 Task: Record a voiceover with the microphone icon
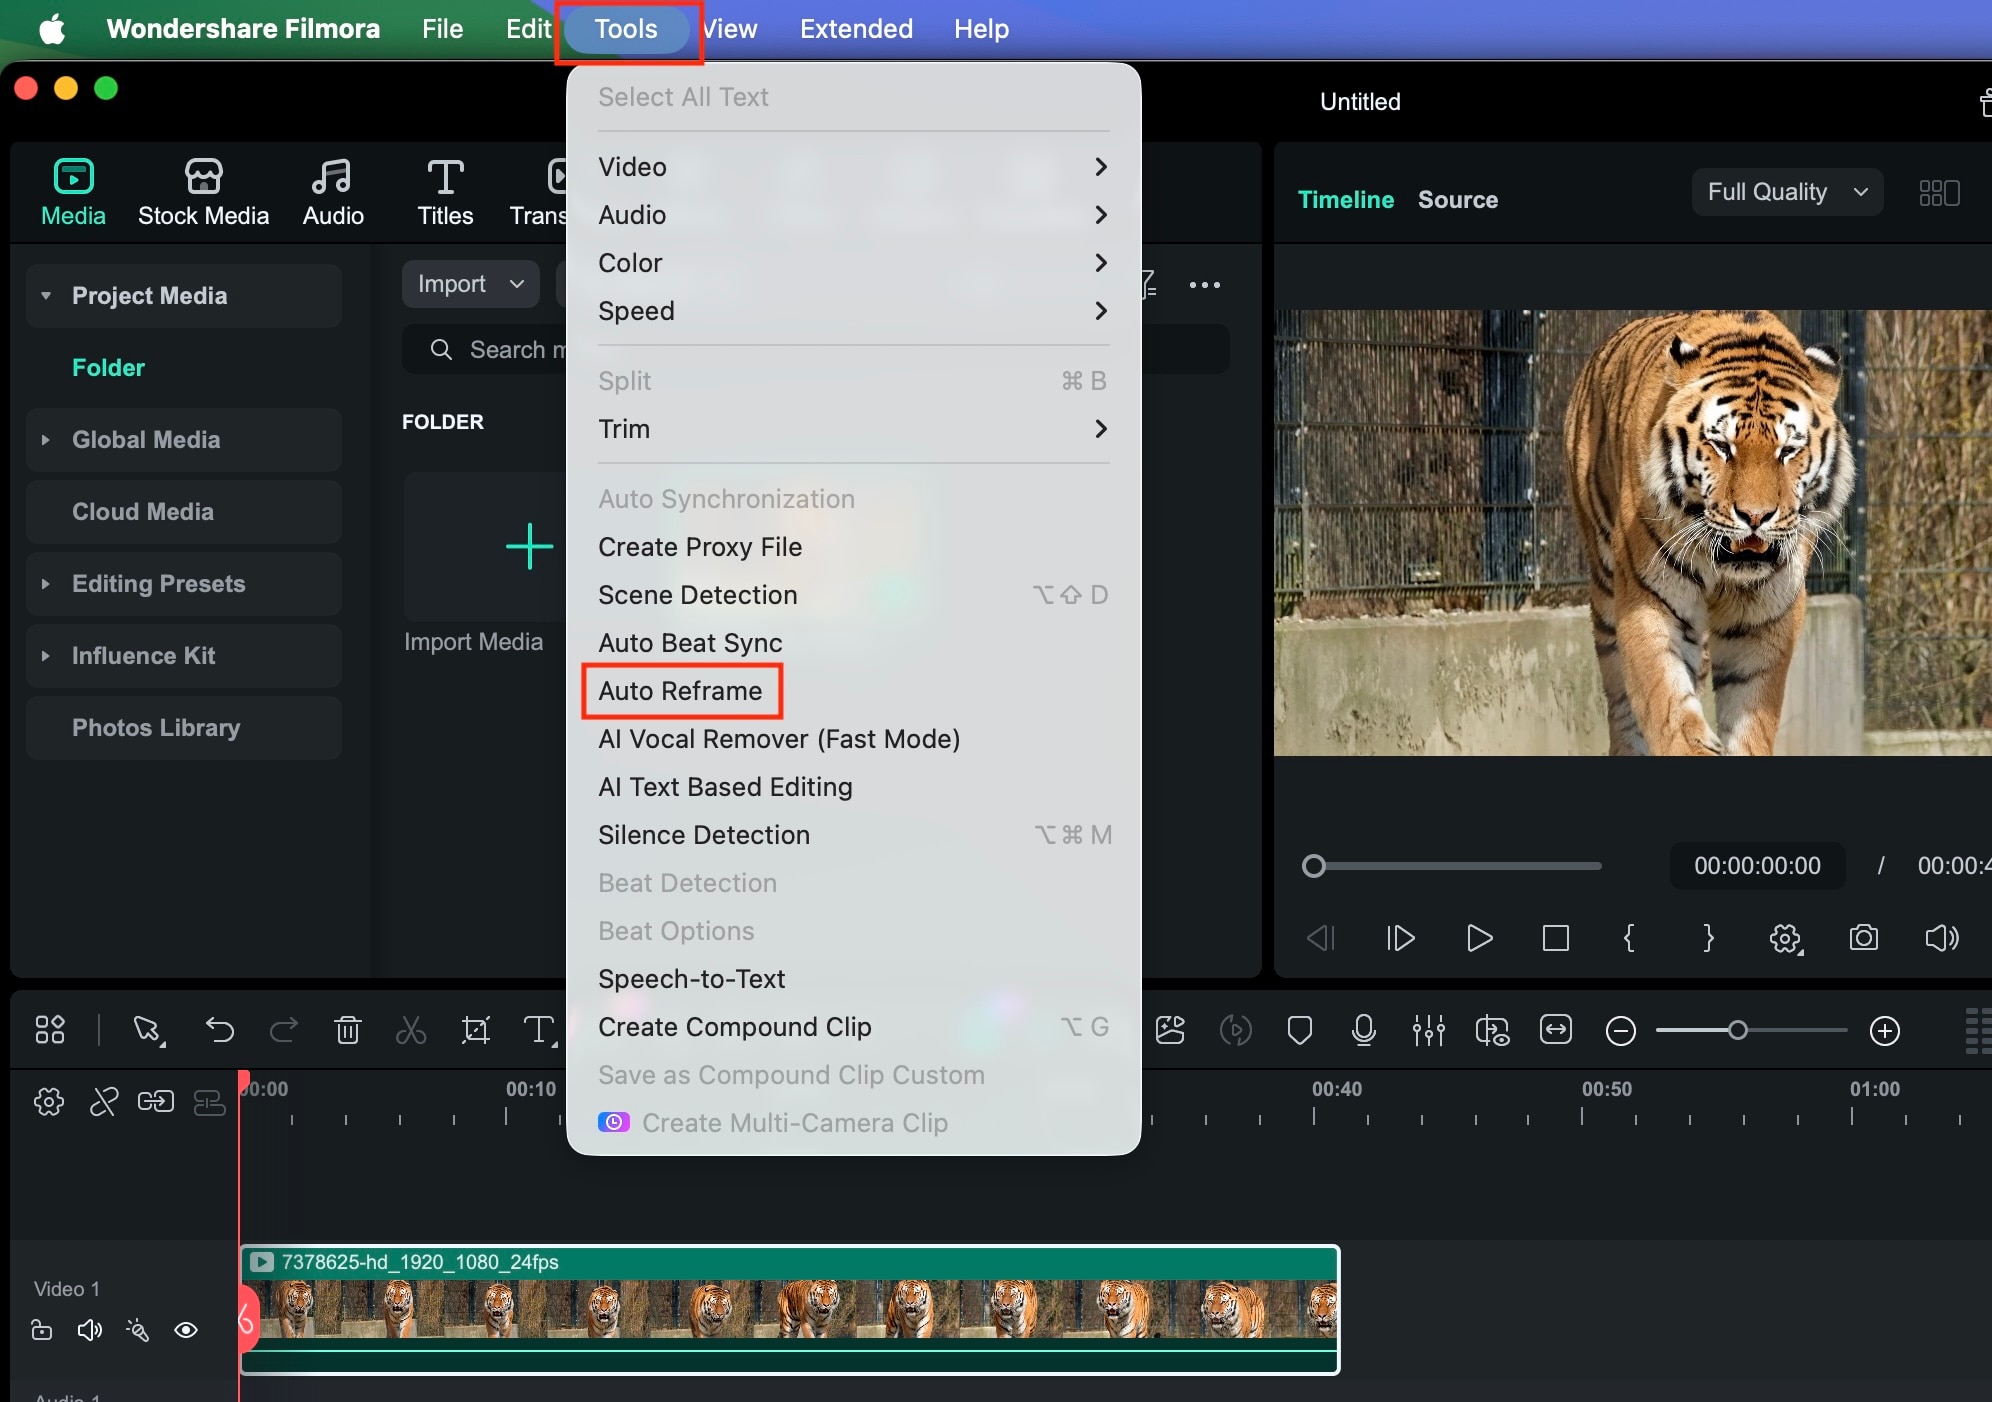click(1363, 1030)
